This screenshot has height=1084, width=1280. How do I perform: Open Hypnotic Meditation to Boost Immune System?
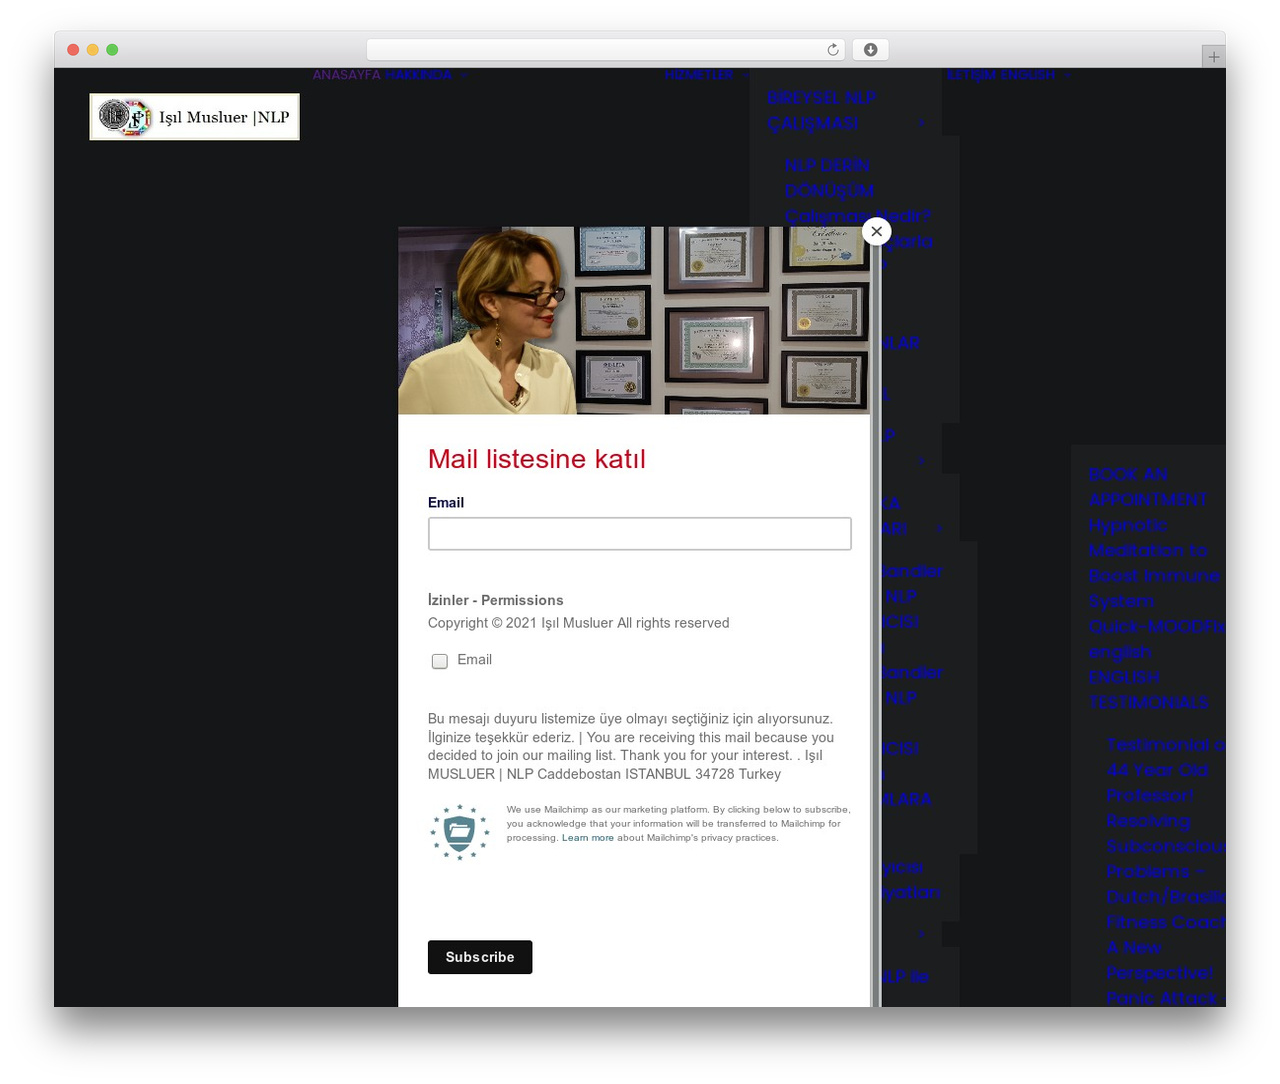tap(1155, 563)
